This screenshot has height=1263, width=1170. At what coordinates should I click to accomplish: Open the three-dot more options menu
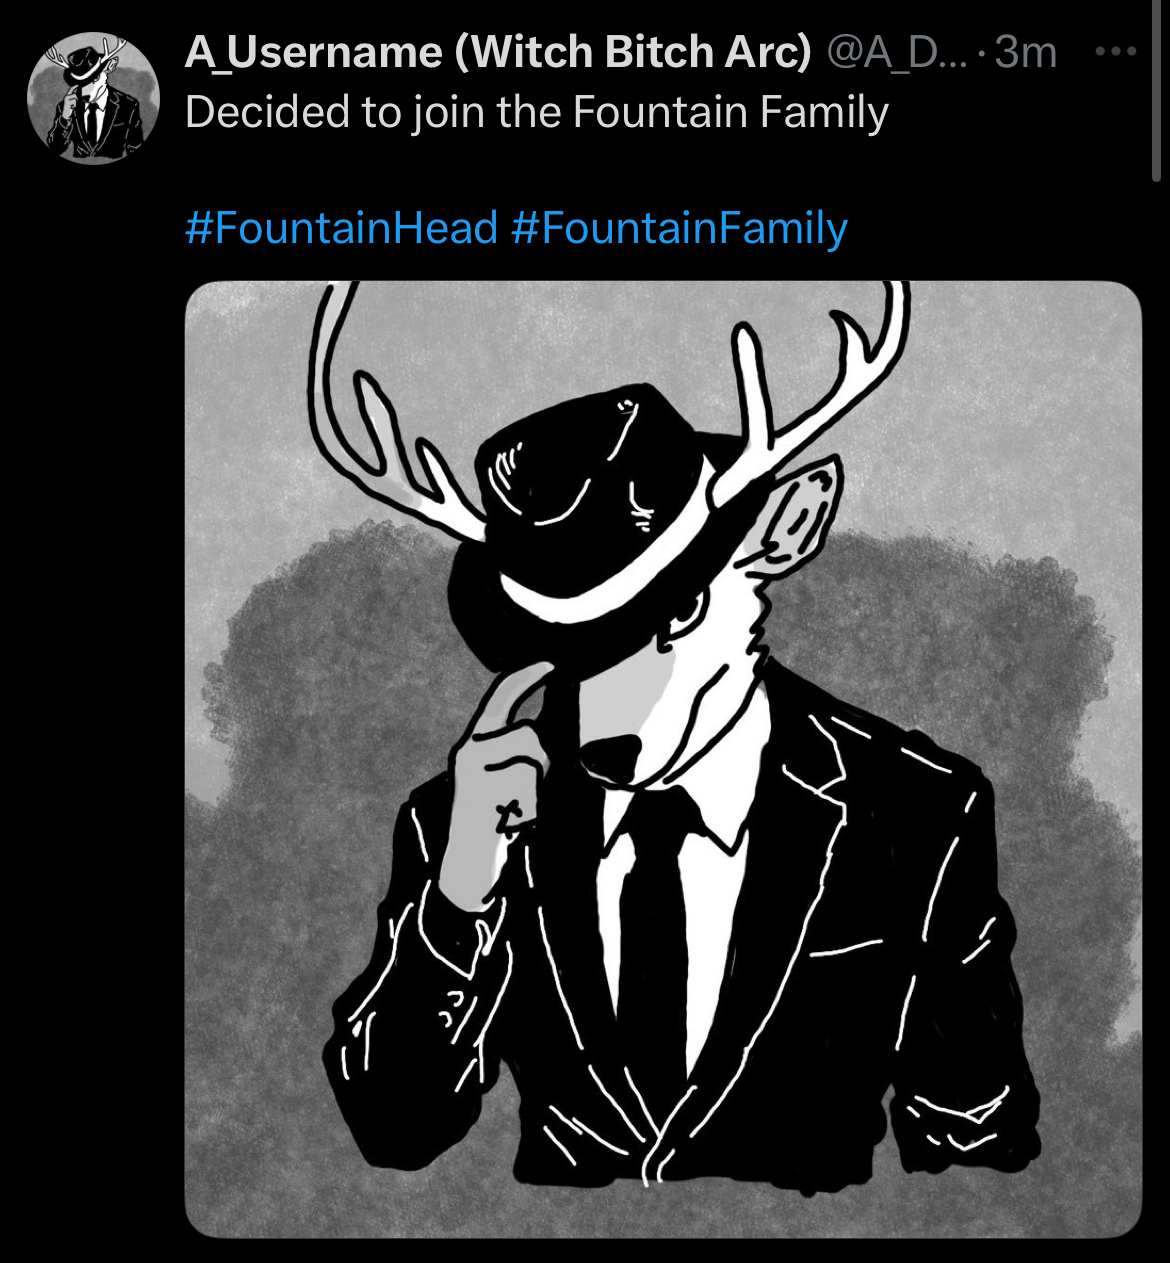click(1116, 51)
